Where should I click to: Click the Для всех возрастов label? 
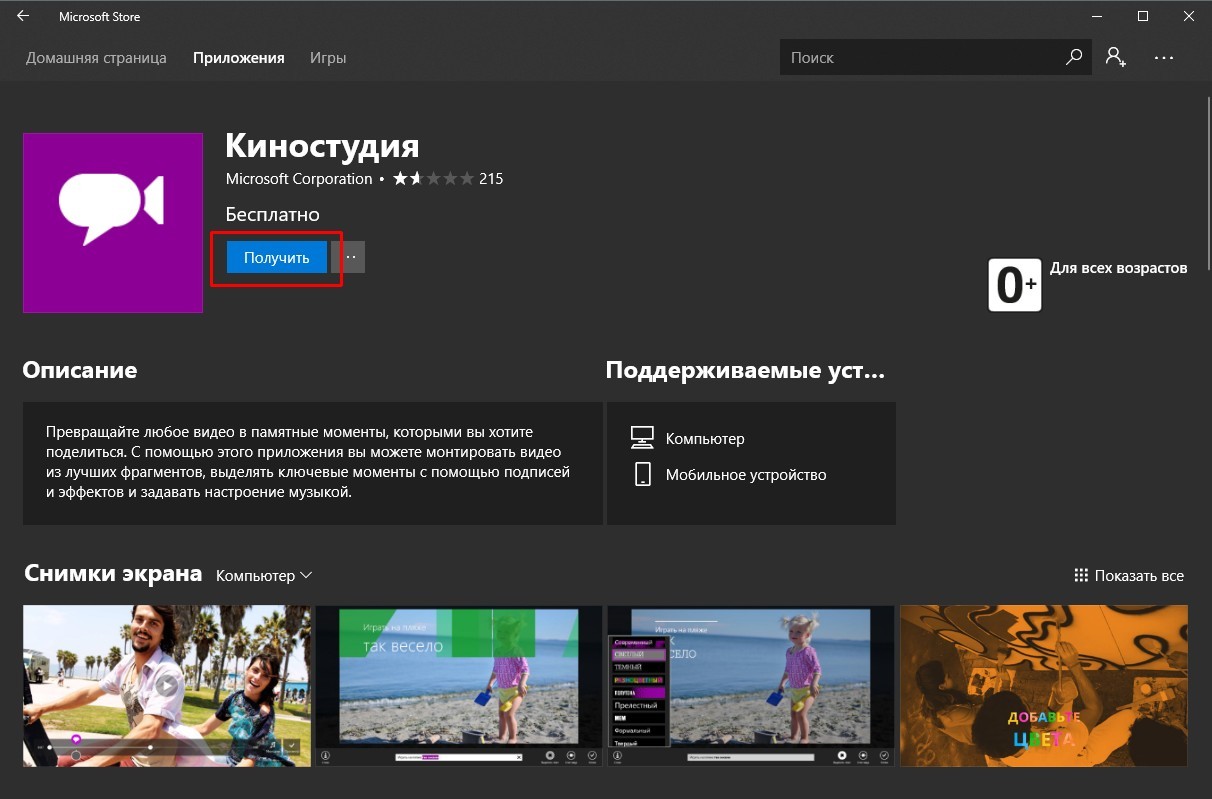click(1119, 268)
